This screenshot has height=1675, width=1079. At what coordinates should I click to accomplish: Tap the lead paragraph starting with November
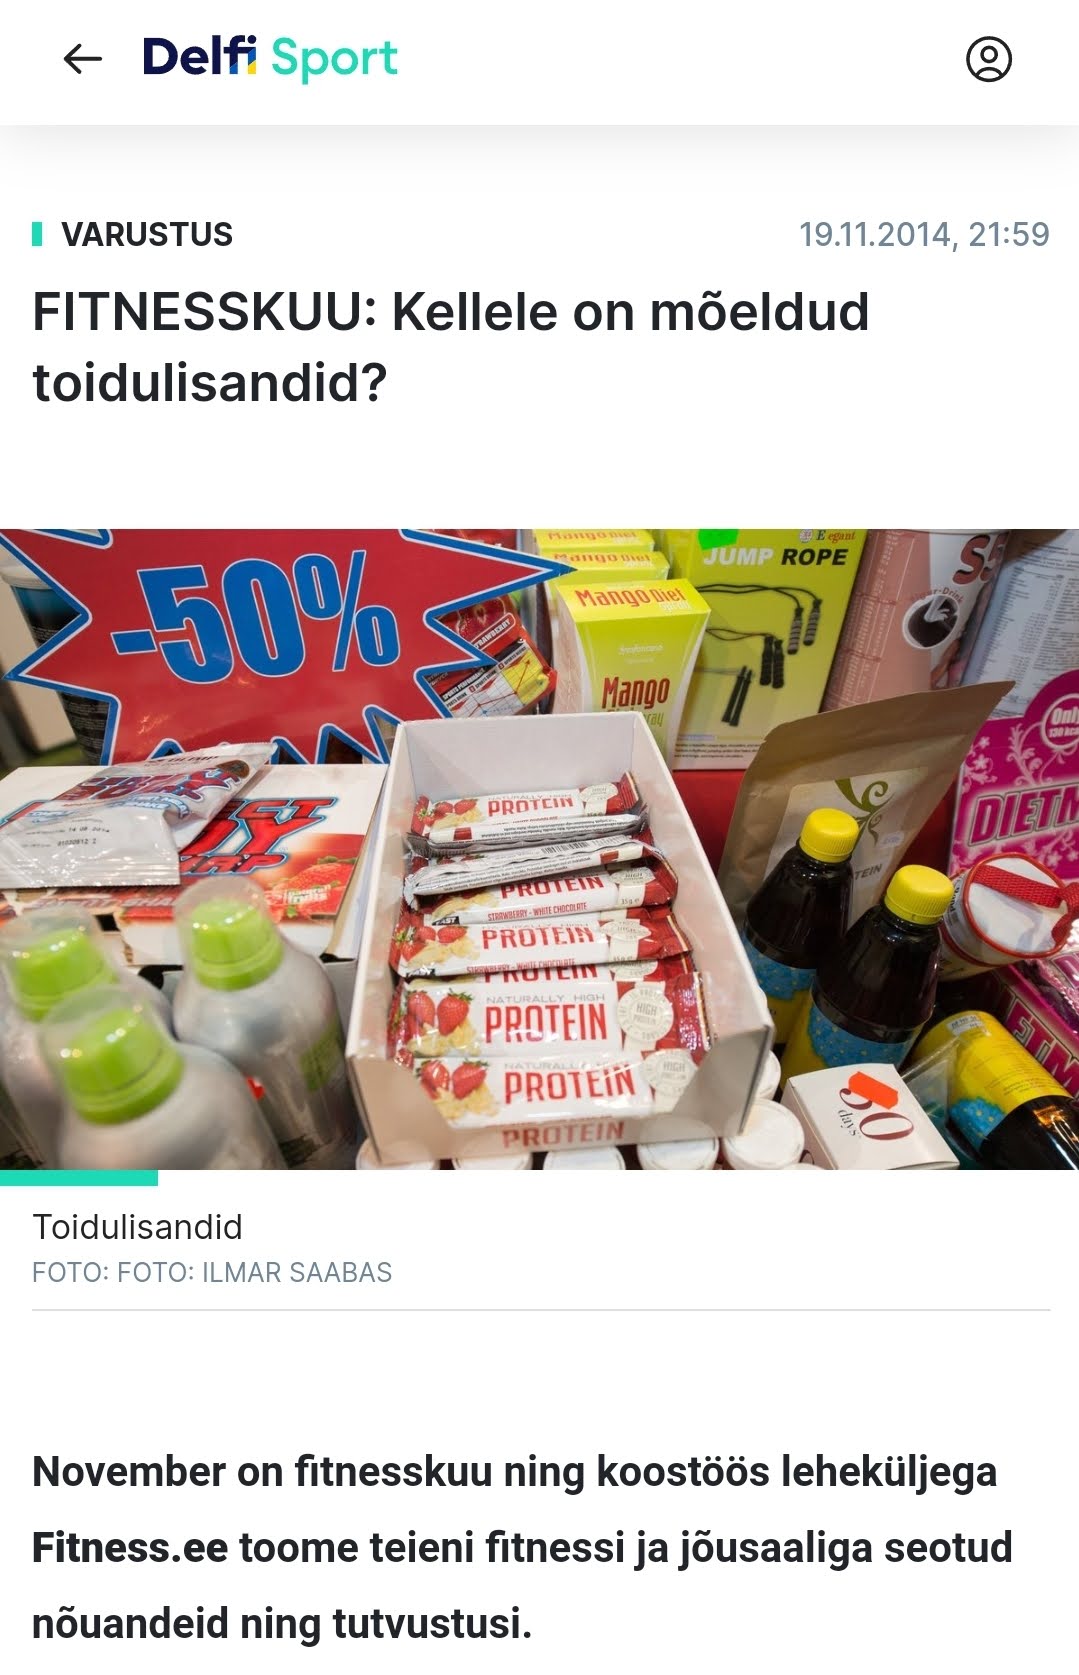pos(522,1547)
